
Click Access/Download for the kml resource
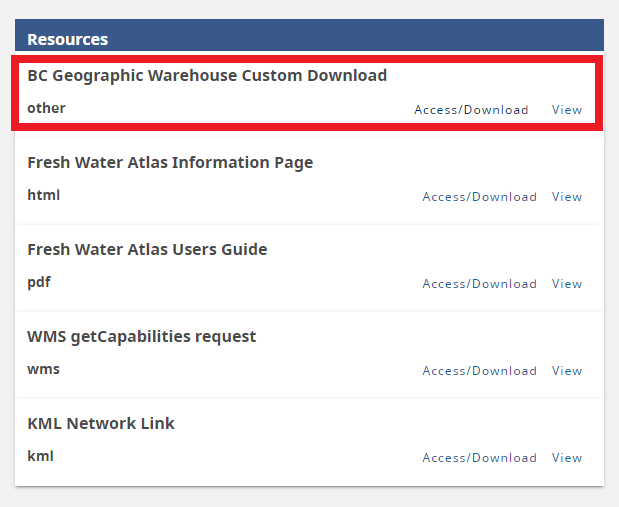tap(479, 458)
